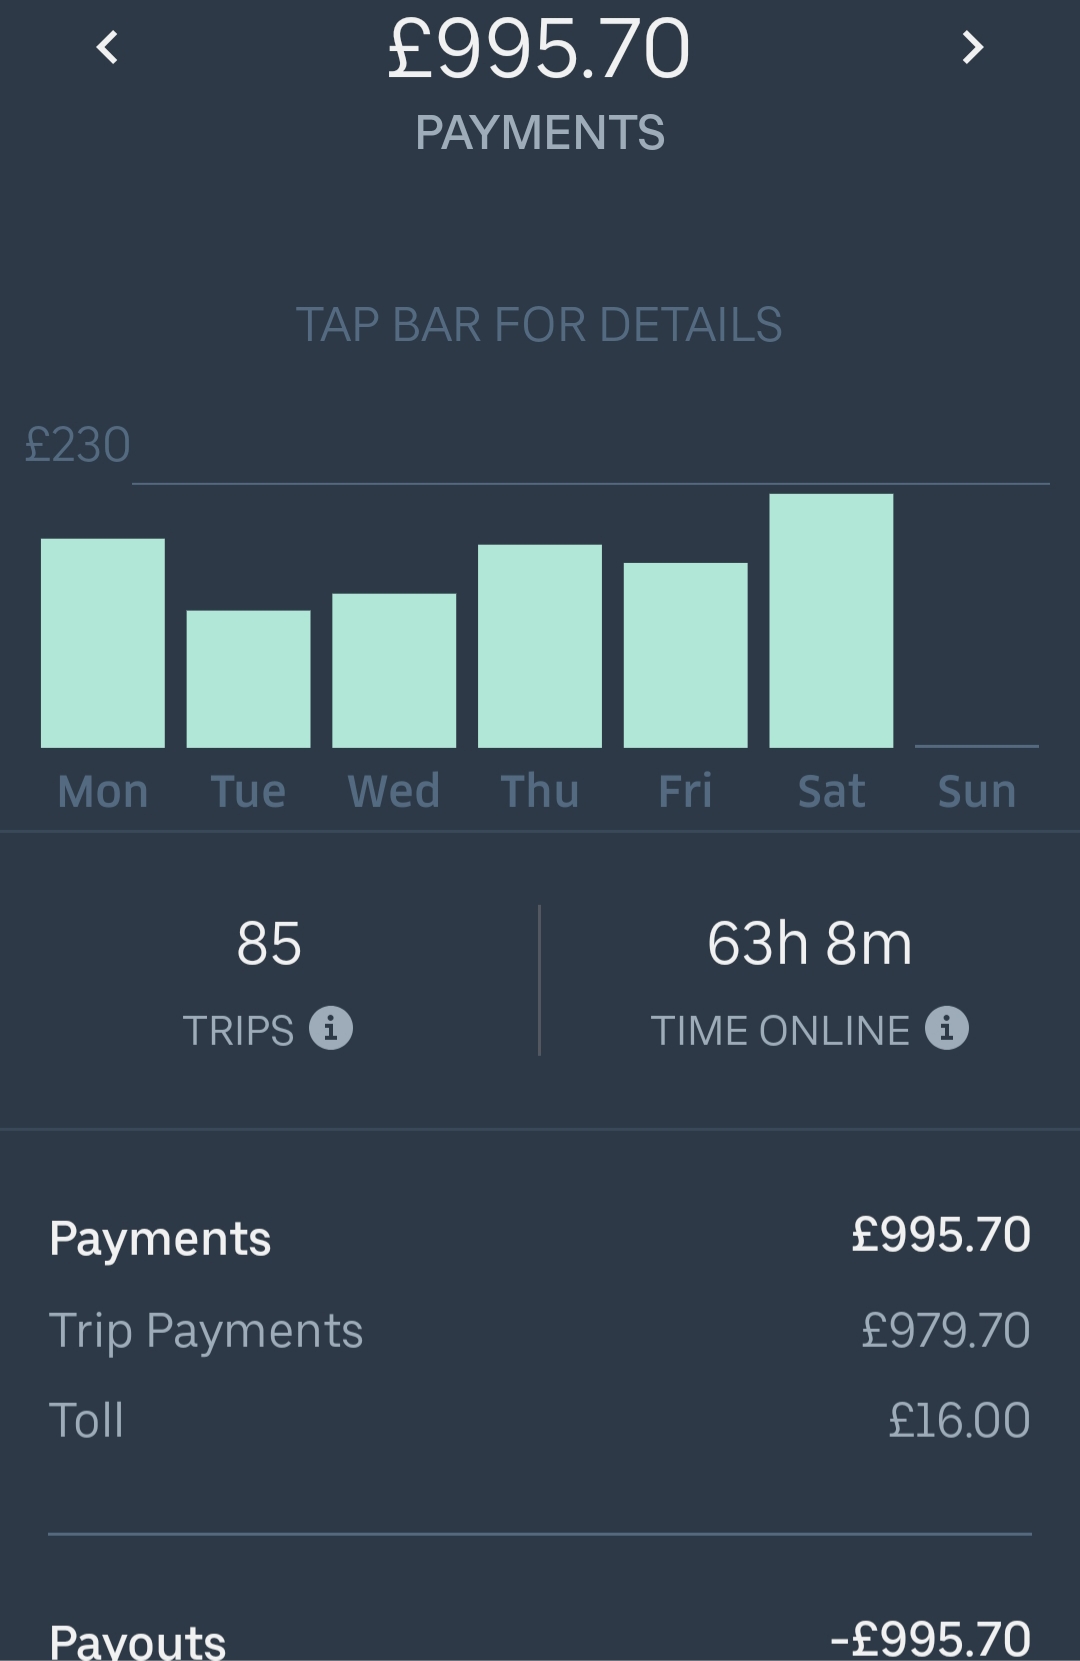Image resolution: width=1080 pixels, height=1661 pixels.
Task: Tap the £995.70 total at top
Action: 539,49
